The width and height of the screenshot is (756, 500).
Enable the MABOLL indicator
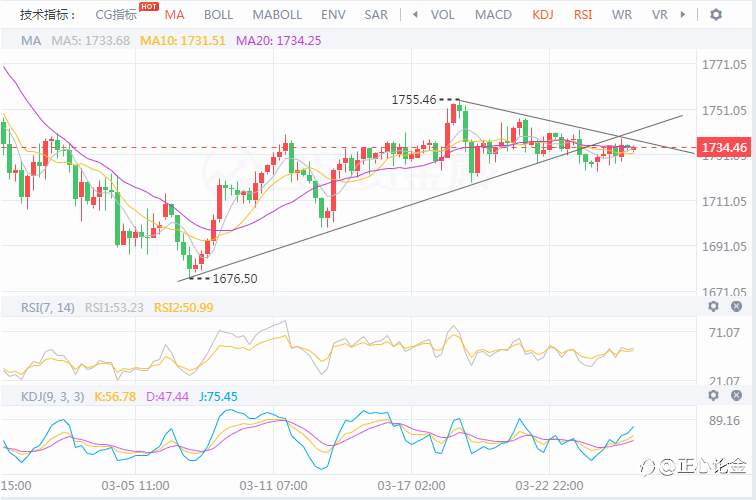[x=277, y=15]
